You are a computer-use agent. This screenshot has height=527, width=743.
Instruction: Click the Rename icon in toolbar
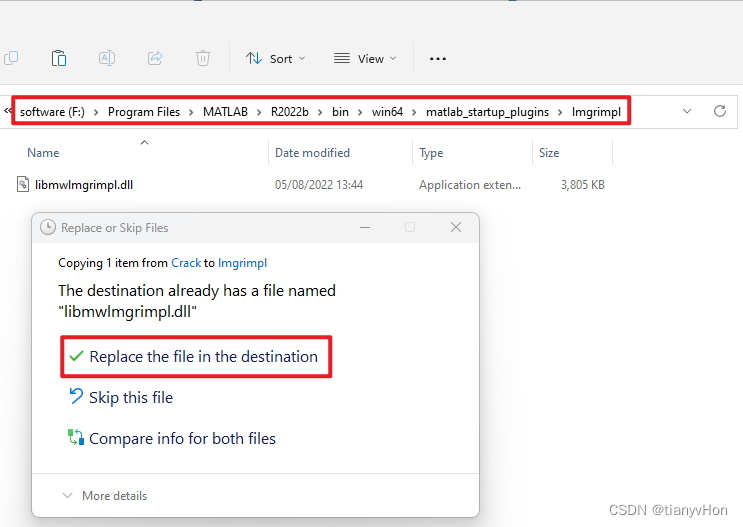coord(107,58)
